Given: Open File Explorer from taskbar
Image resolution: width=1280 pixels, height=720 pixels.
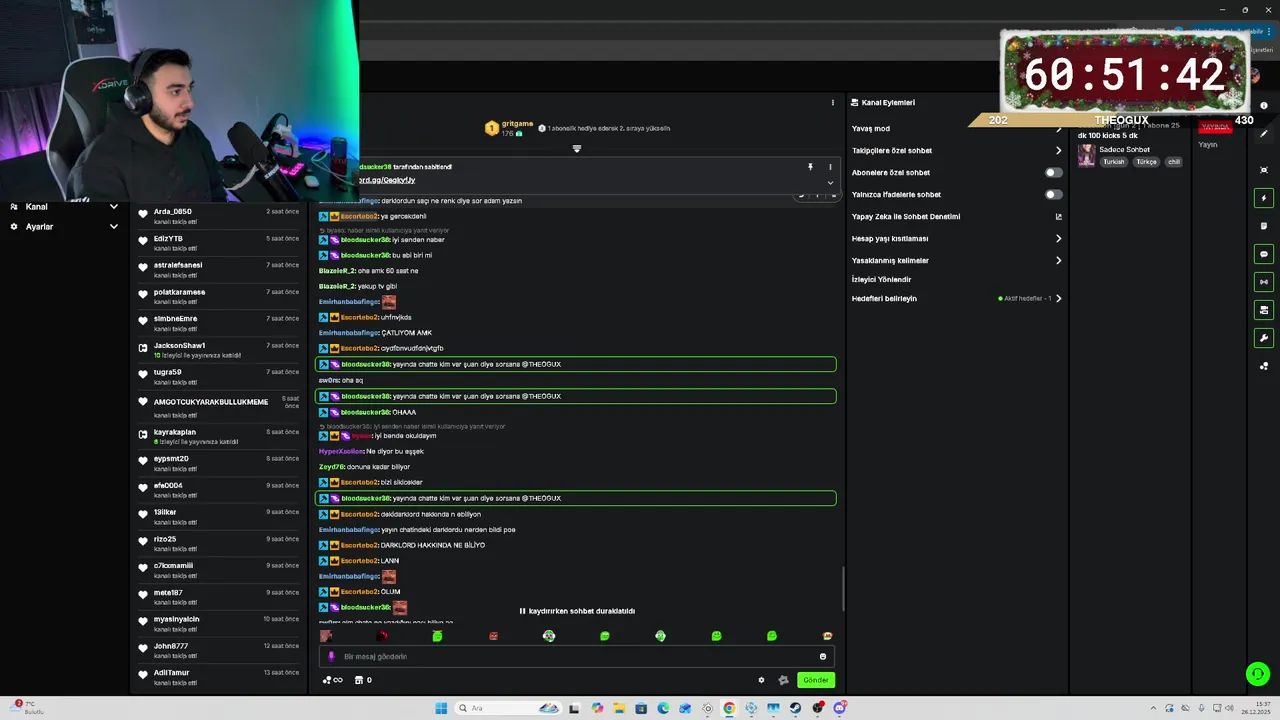Looking at the screenshot, I should 619,708.
